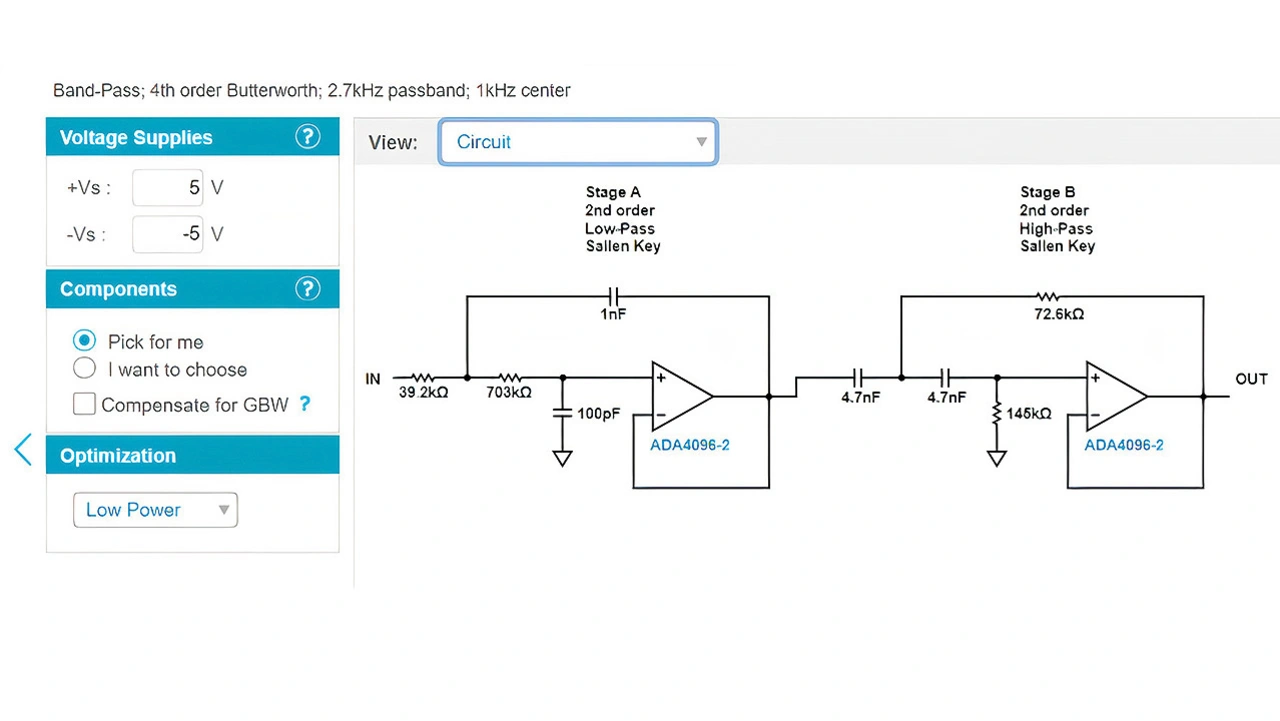Open the ADA4096-2 link under Stage B
The width and height of the screenshot is (1280, 721).
point(1124,445)
